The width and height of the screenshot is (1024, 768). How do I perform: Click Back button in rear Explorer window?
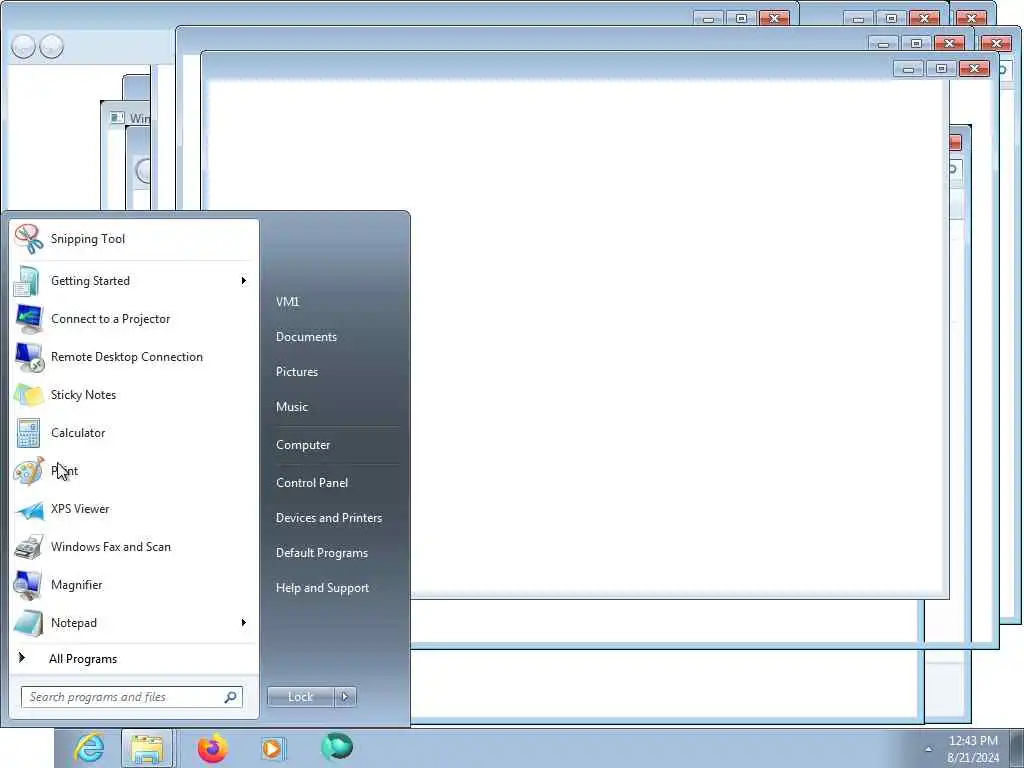24,46
